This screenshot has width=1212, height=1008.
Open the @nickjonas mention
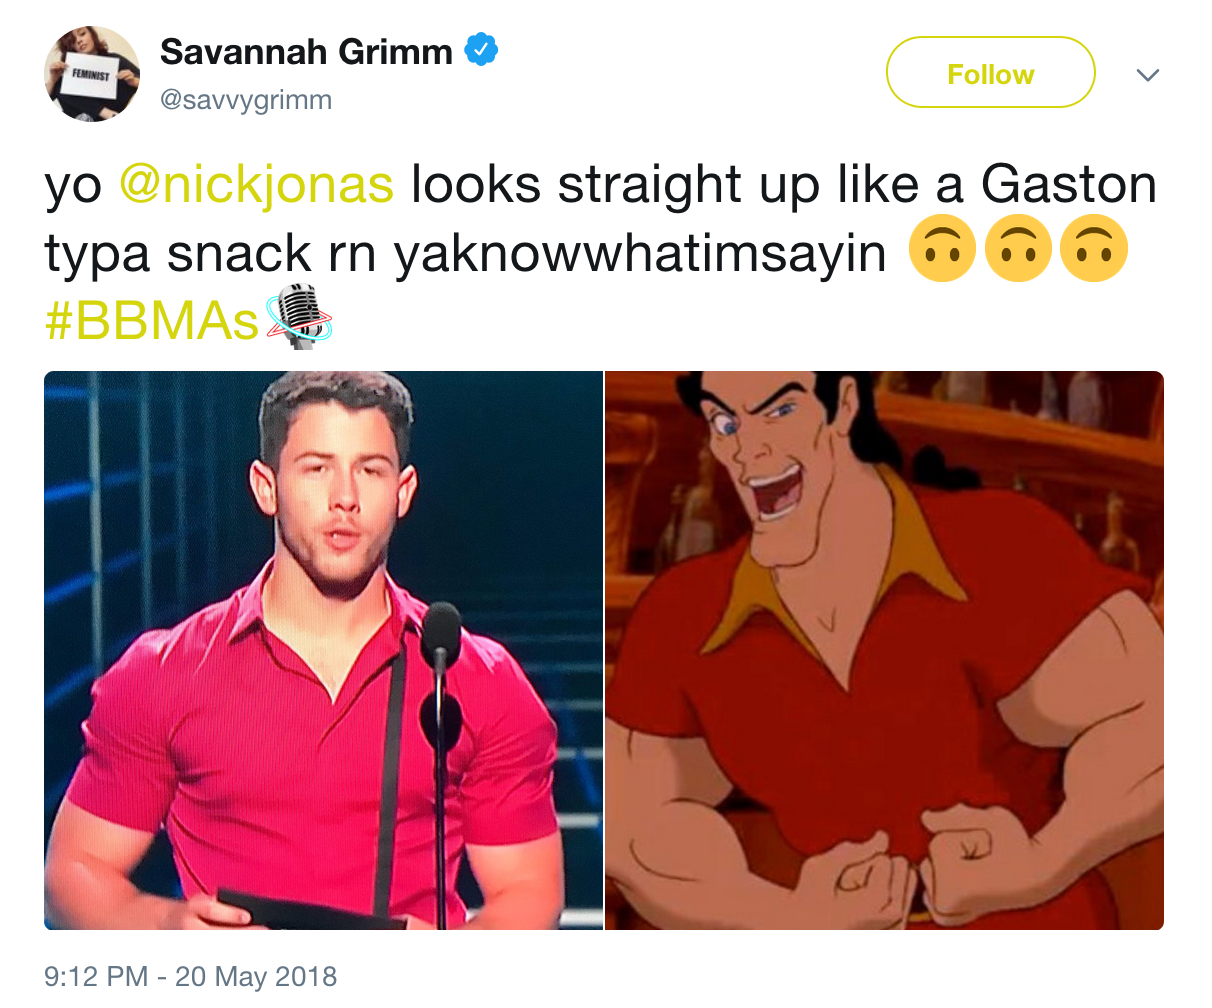256,186
